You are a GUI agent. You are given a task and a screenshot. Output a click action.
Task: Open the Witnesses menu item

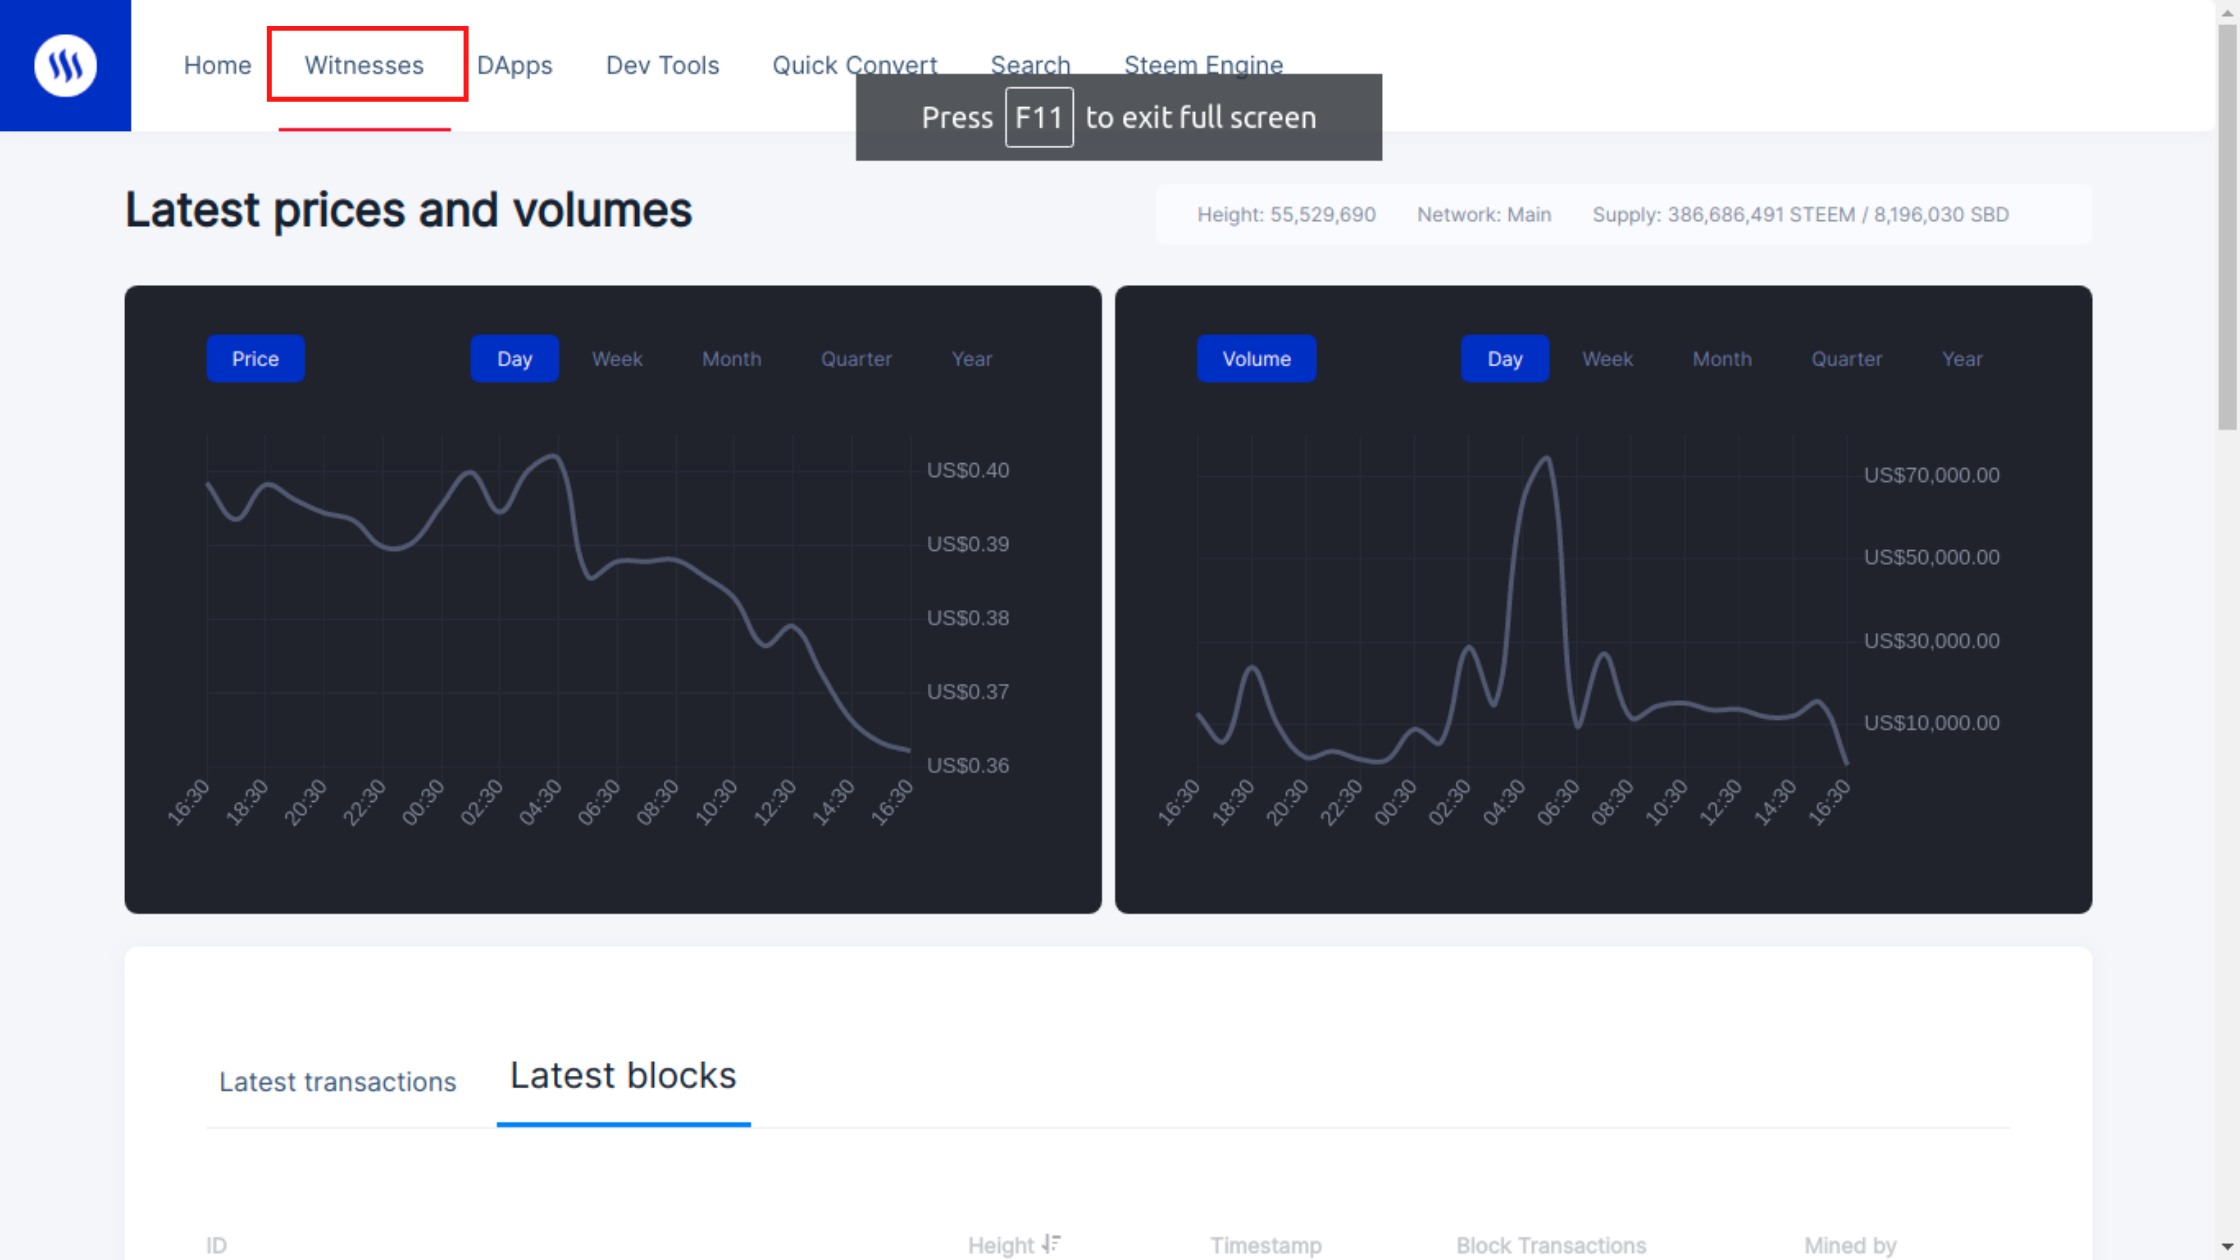[364, 65]
